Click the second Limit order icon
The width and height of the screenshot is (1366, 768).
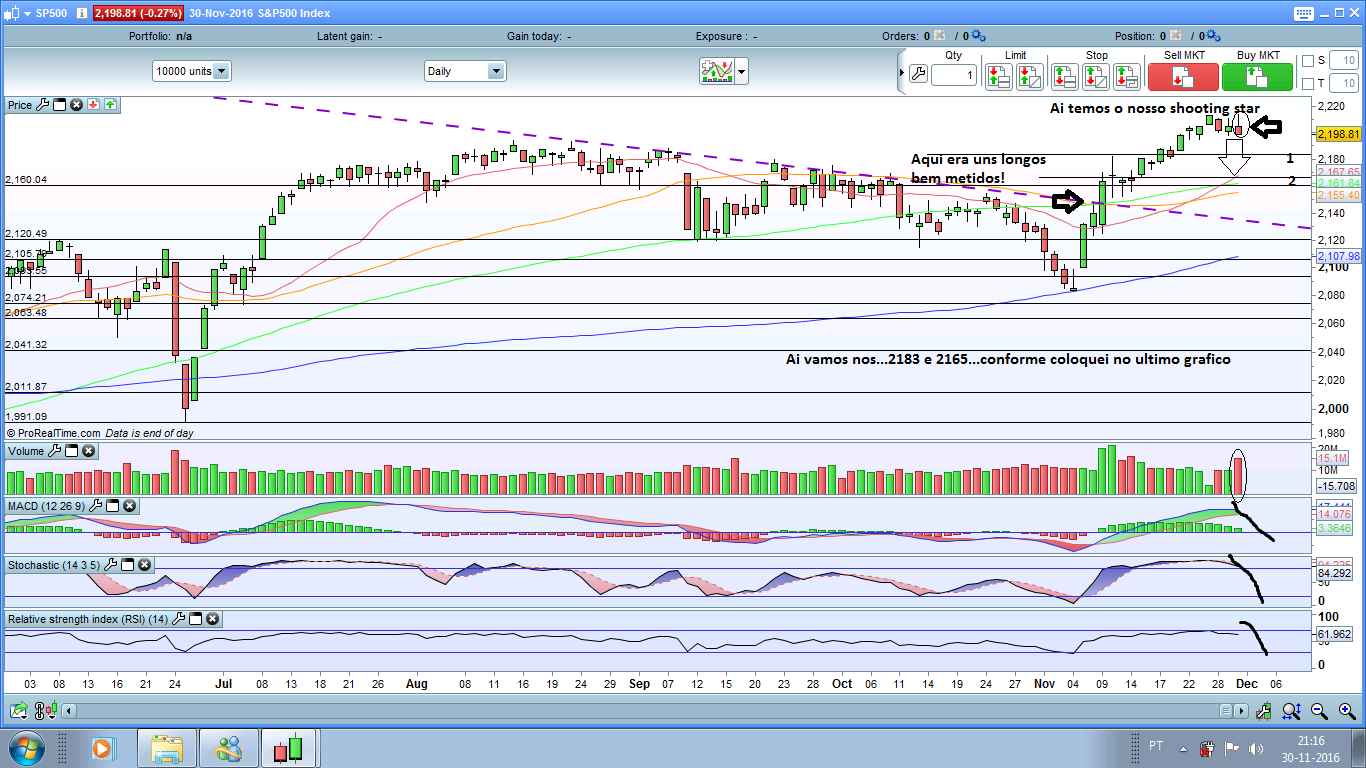[x=1030, y=76]
